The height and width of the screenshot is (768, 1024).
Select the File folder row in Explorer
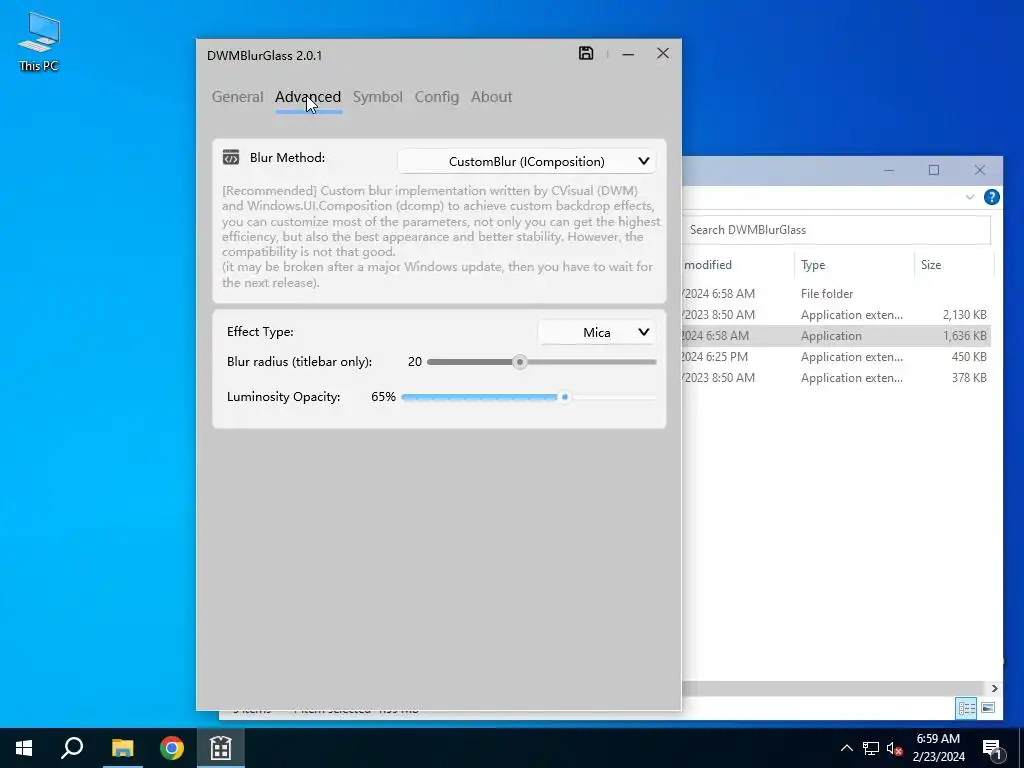click(836, 294)
